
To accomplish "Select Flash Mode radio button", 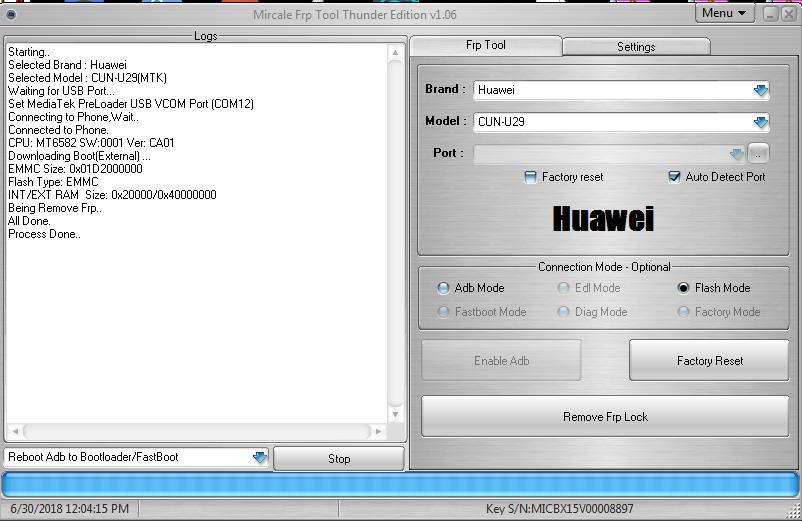I will [683, 288].
